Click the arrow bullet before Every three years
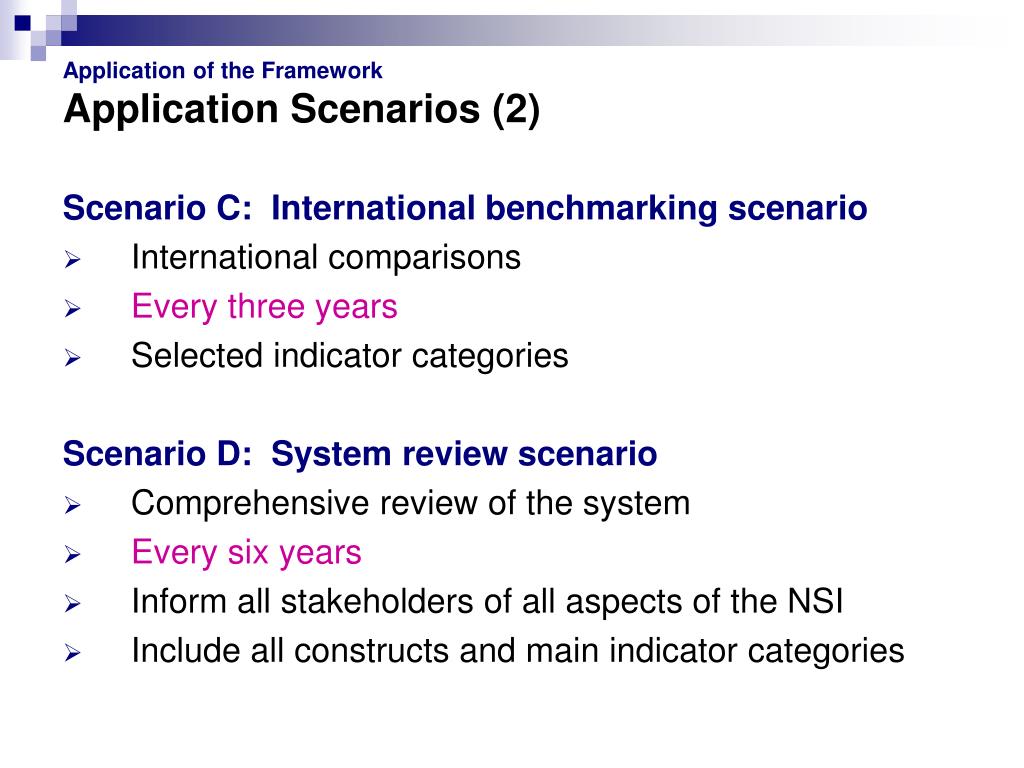Viewport: 1024px width, 768px height. coord(72,309)
